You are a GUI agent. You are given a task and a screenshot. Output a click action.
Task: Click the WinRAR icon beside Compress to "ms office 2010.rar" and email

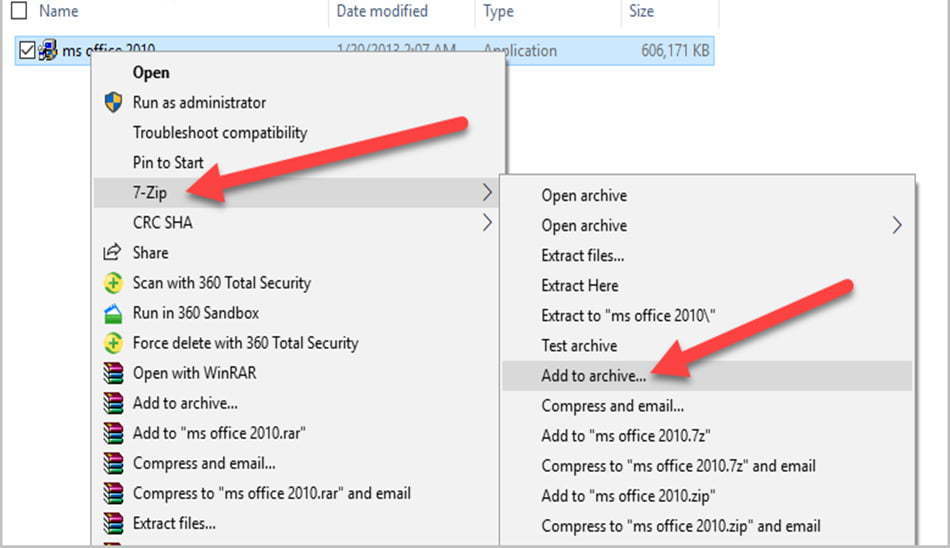coord(113,493)
